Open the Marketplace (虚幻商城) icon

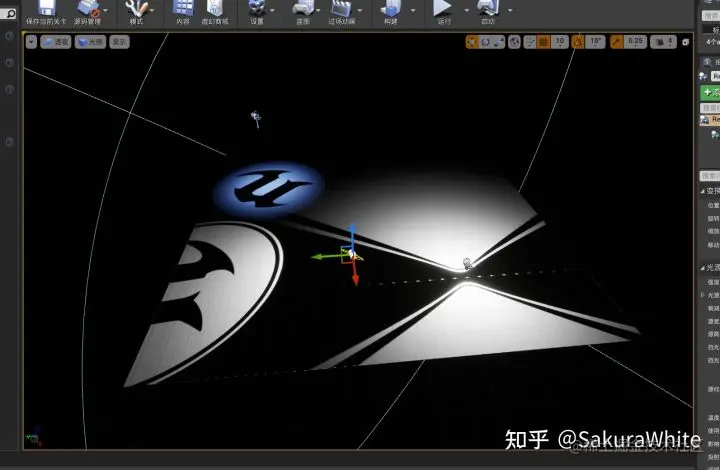click(215, 7)
